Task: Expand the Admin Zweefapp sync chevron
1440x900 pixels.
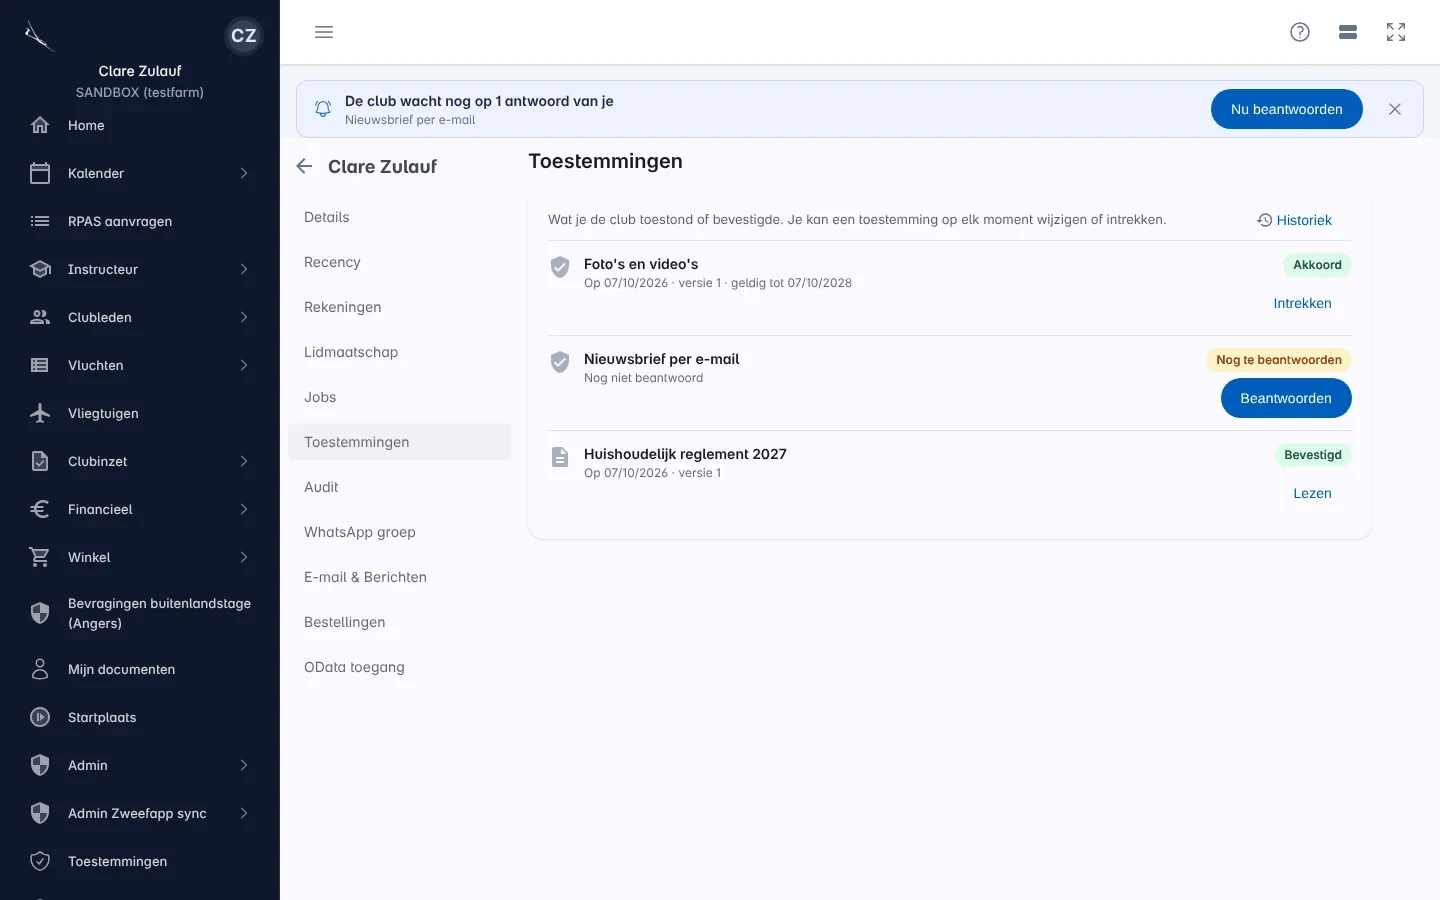Action: click(244, 813)
